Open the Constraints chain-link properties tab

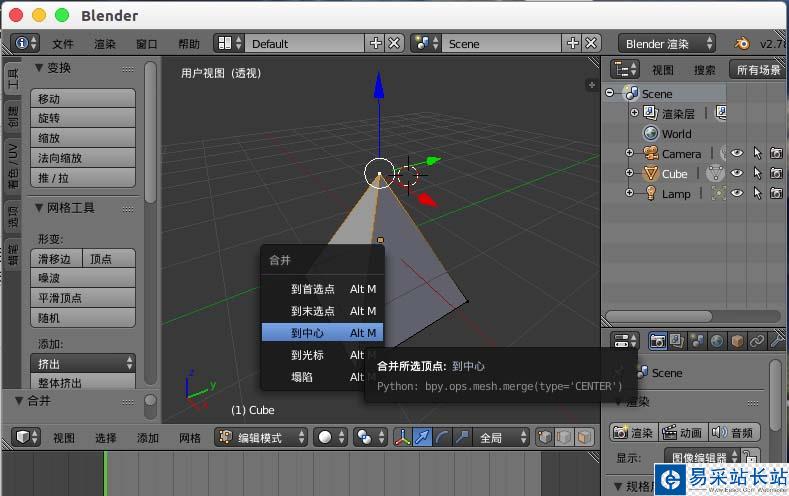756,342
